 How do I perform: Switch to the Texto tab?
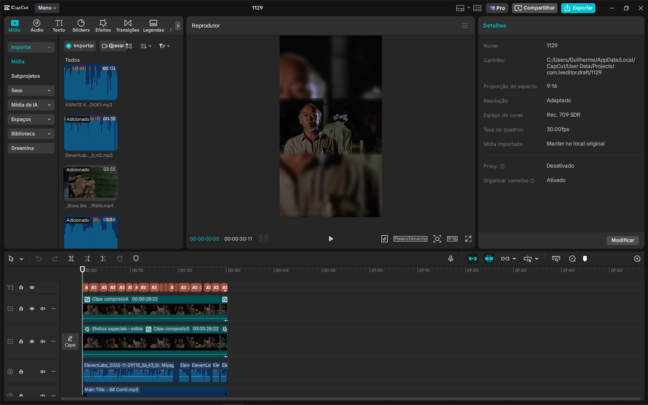tap(59, 25)
